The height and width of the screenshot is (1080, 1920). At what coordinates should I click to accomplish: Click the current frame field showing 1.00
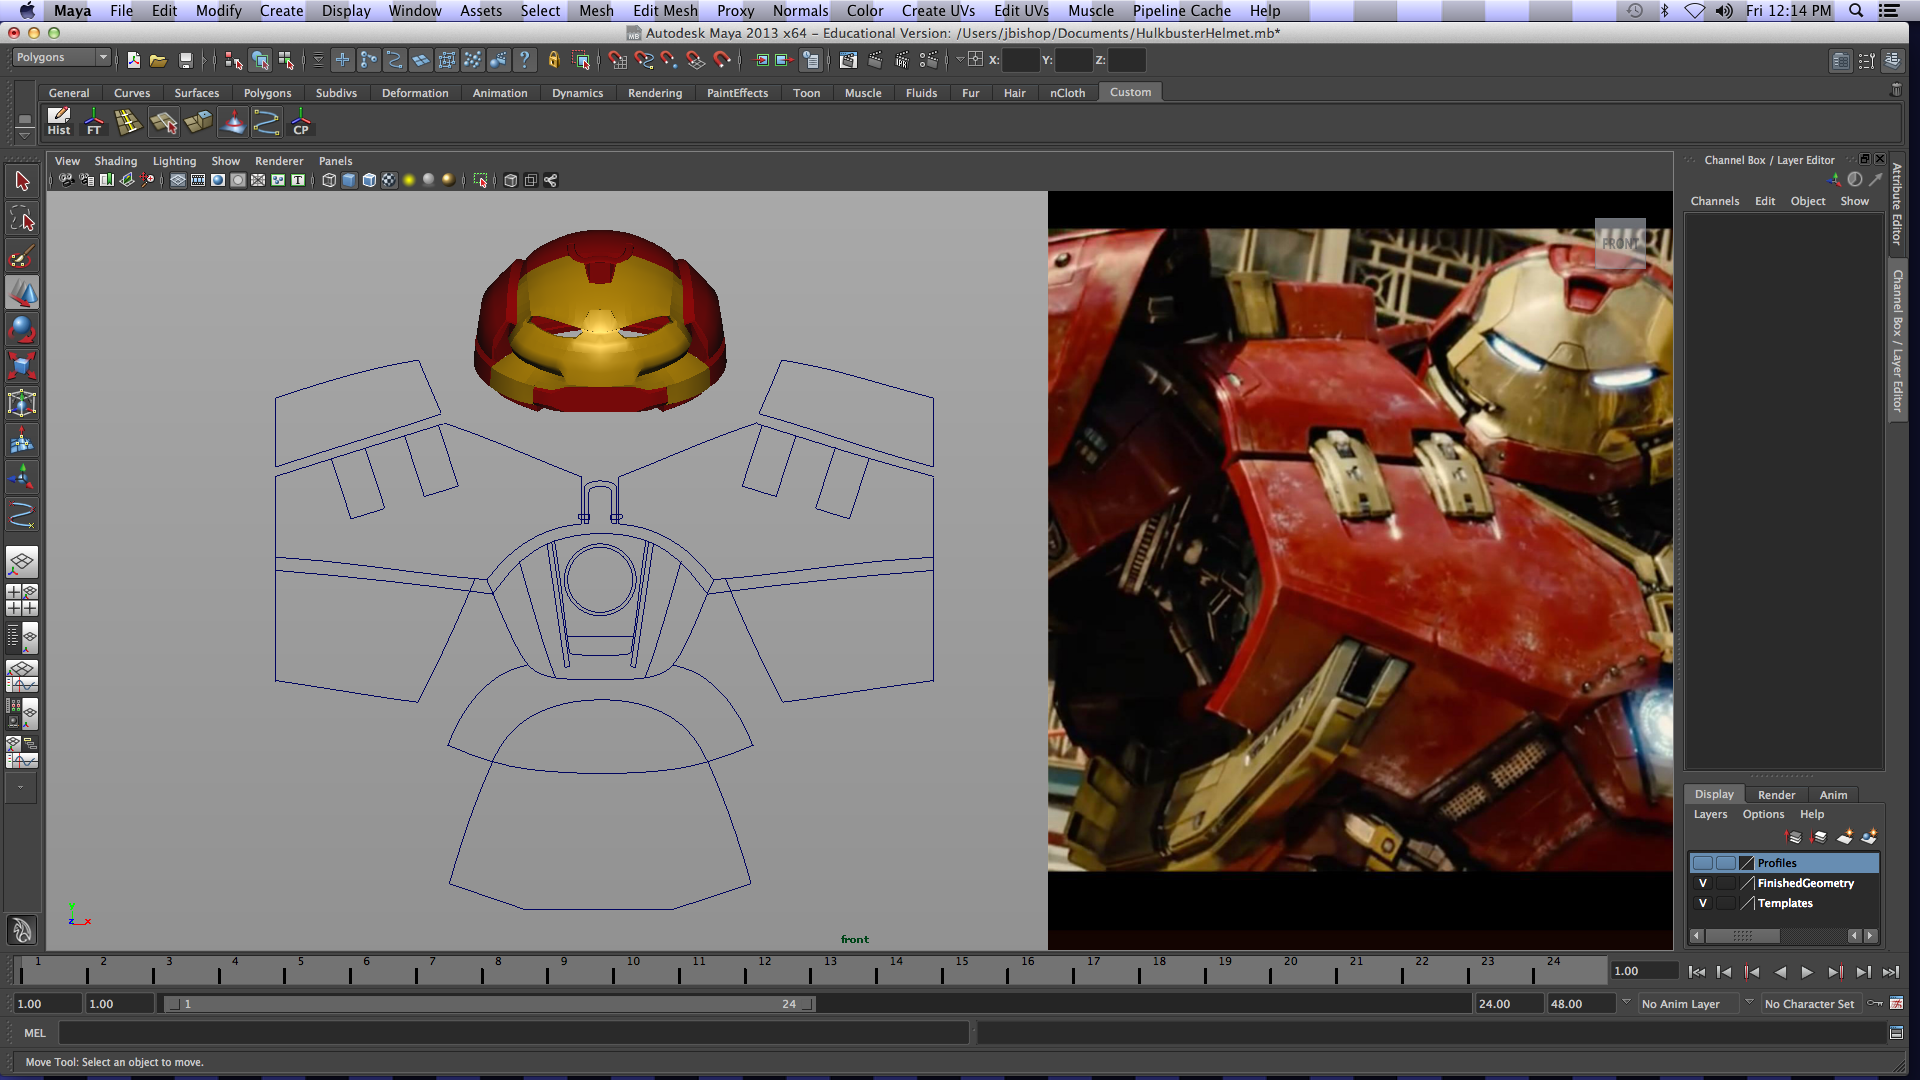tap(1644, 971)
